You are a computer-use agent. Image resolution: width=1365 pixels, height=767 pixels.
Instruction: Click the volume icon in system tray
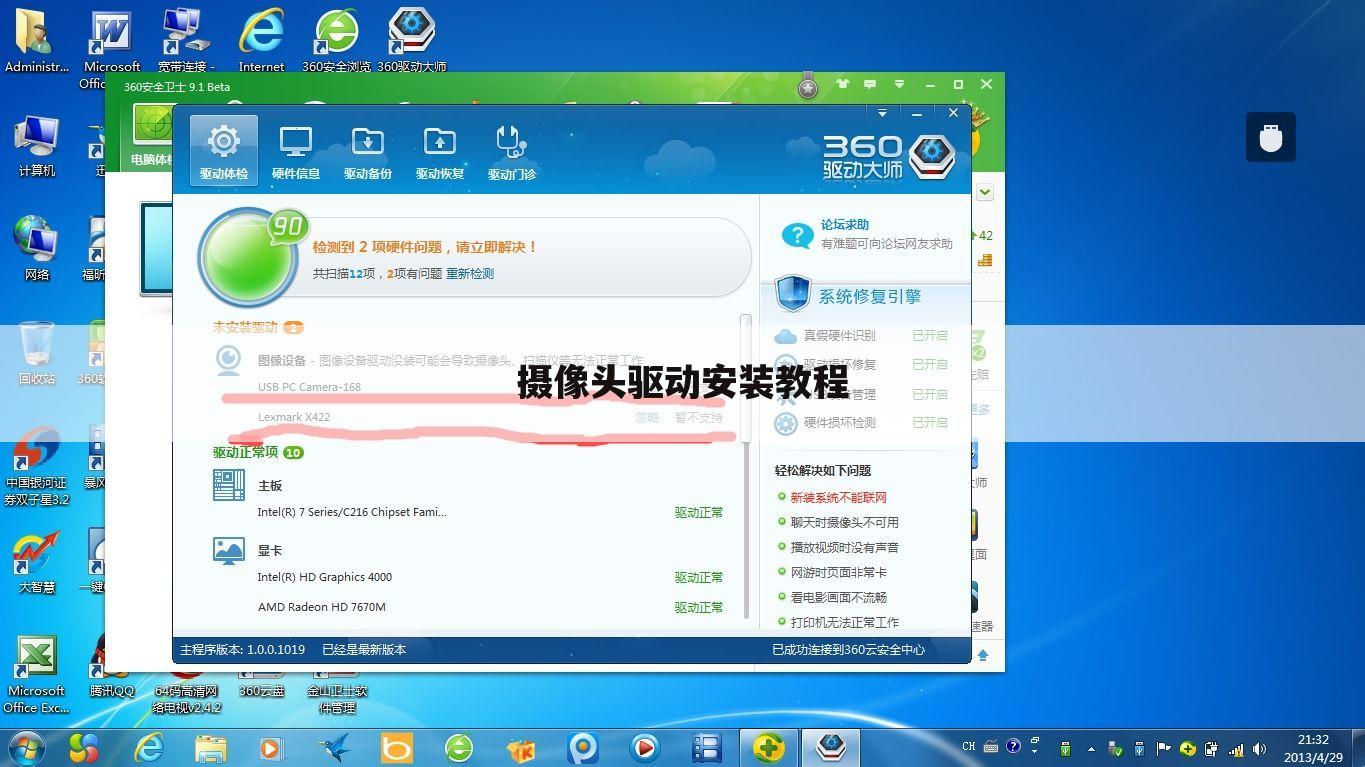[x=1259, y=747]
